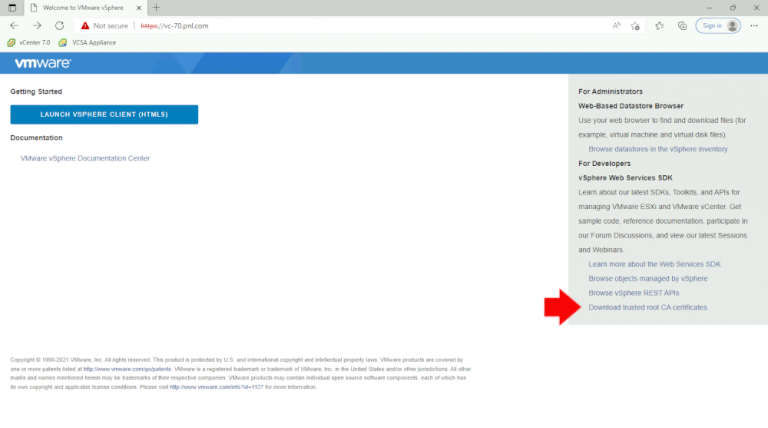Click Web-Based Datastore Browser heading
The image size is (768, 428).
click(x=630, y=106)
